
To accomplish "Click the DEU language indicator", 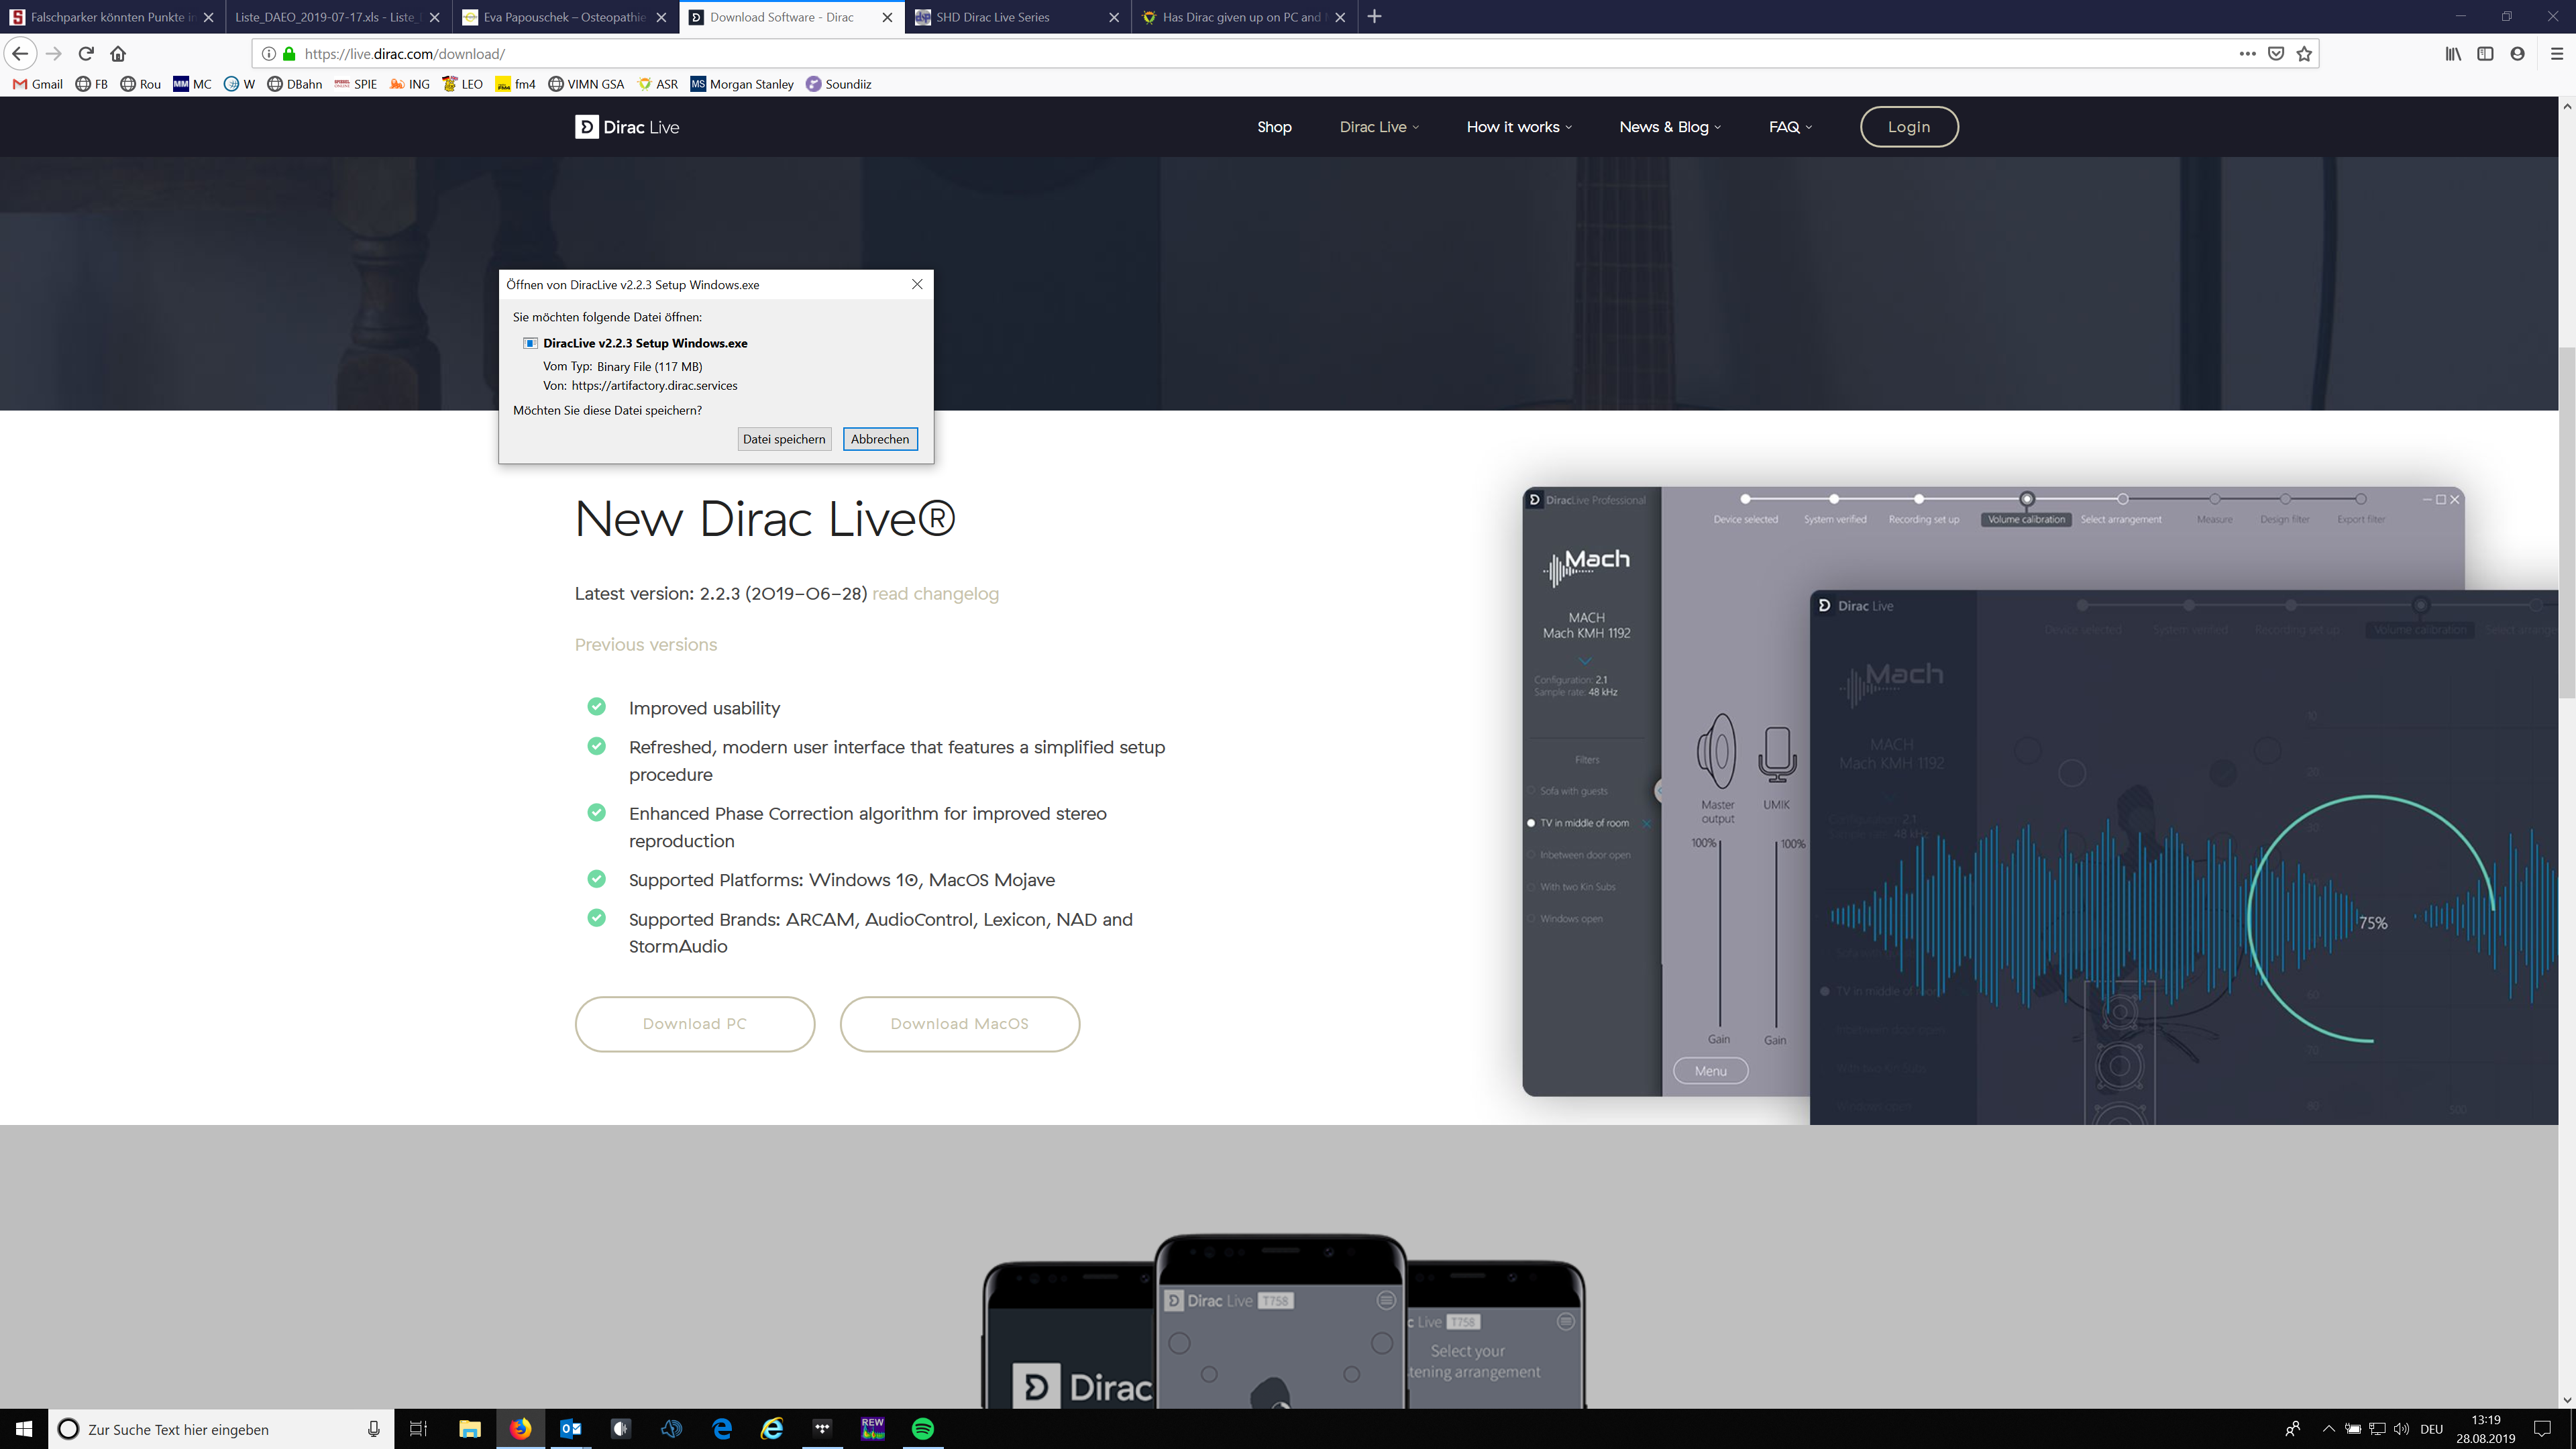I will [2432, 1429].
